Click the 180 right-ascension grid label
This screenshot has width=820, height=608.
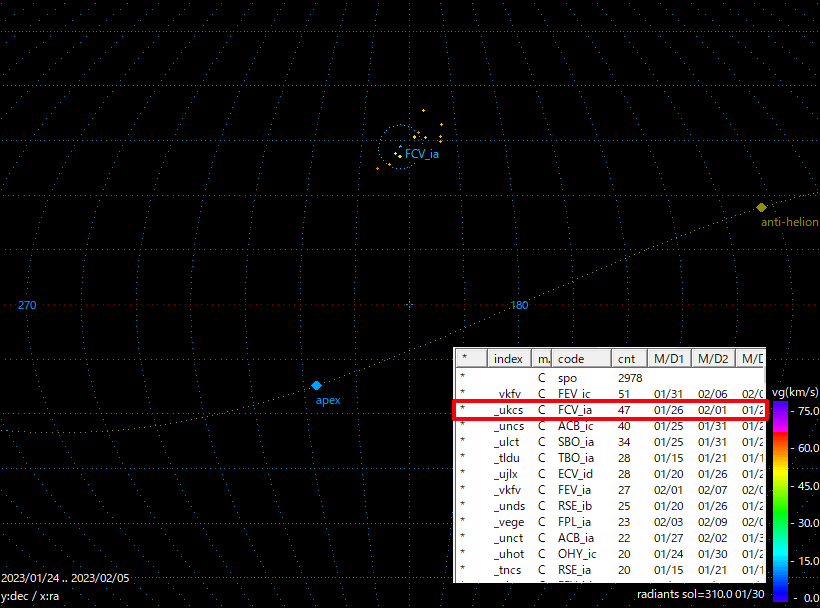pos(519,305)
